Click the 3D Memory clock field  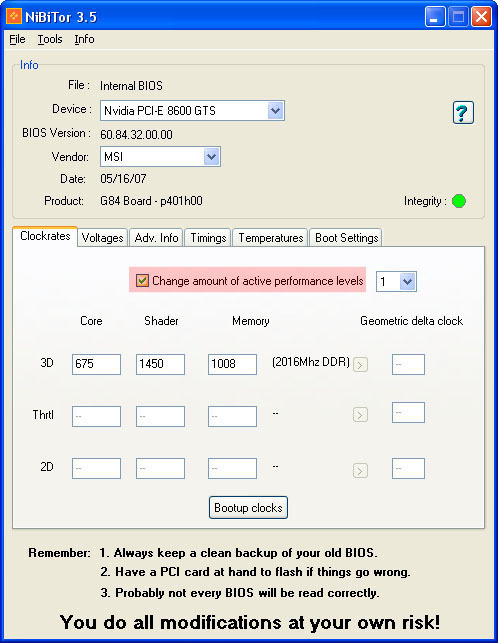pyautogui.click(x=233, y=364)
